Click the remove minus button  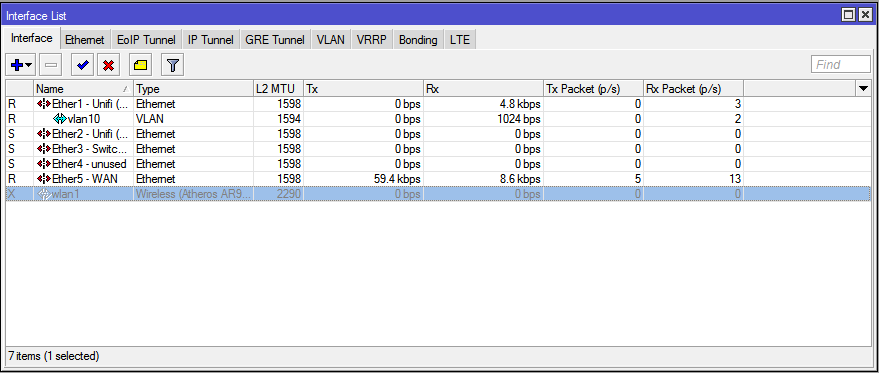51,65
